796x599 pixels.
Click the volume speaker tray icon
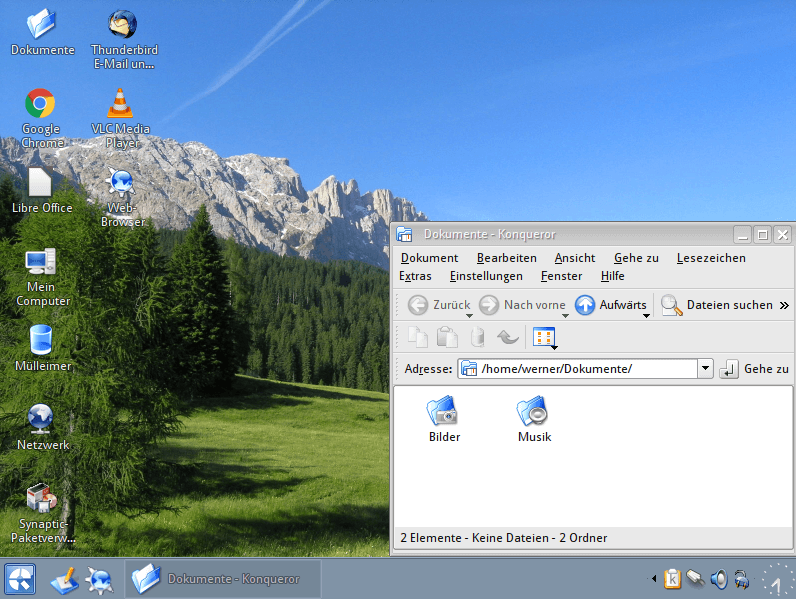click(718, 578)
